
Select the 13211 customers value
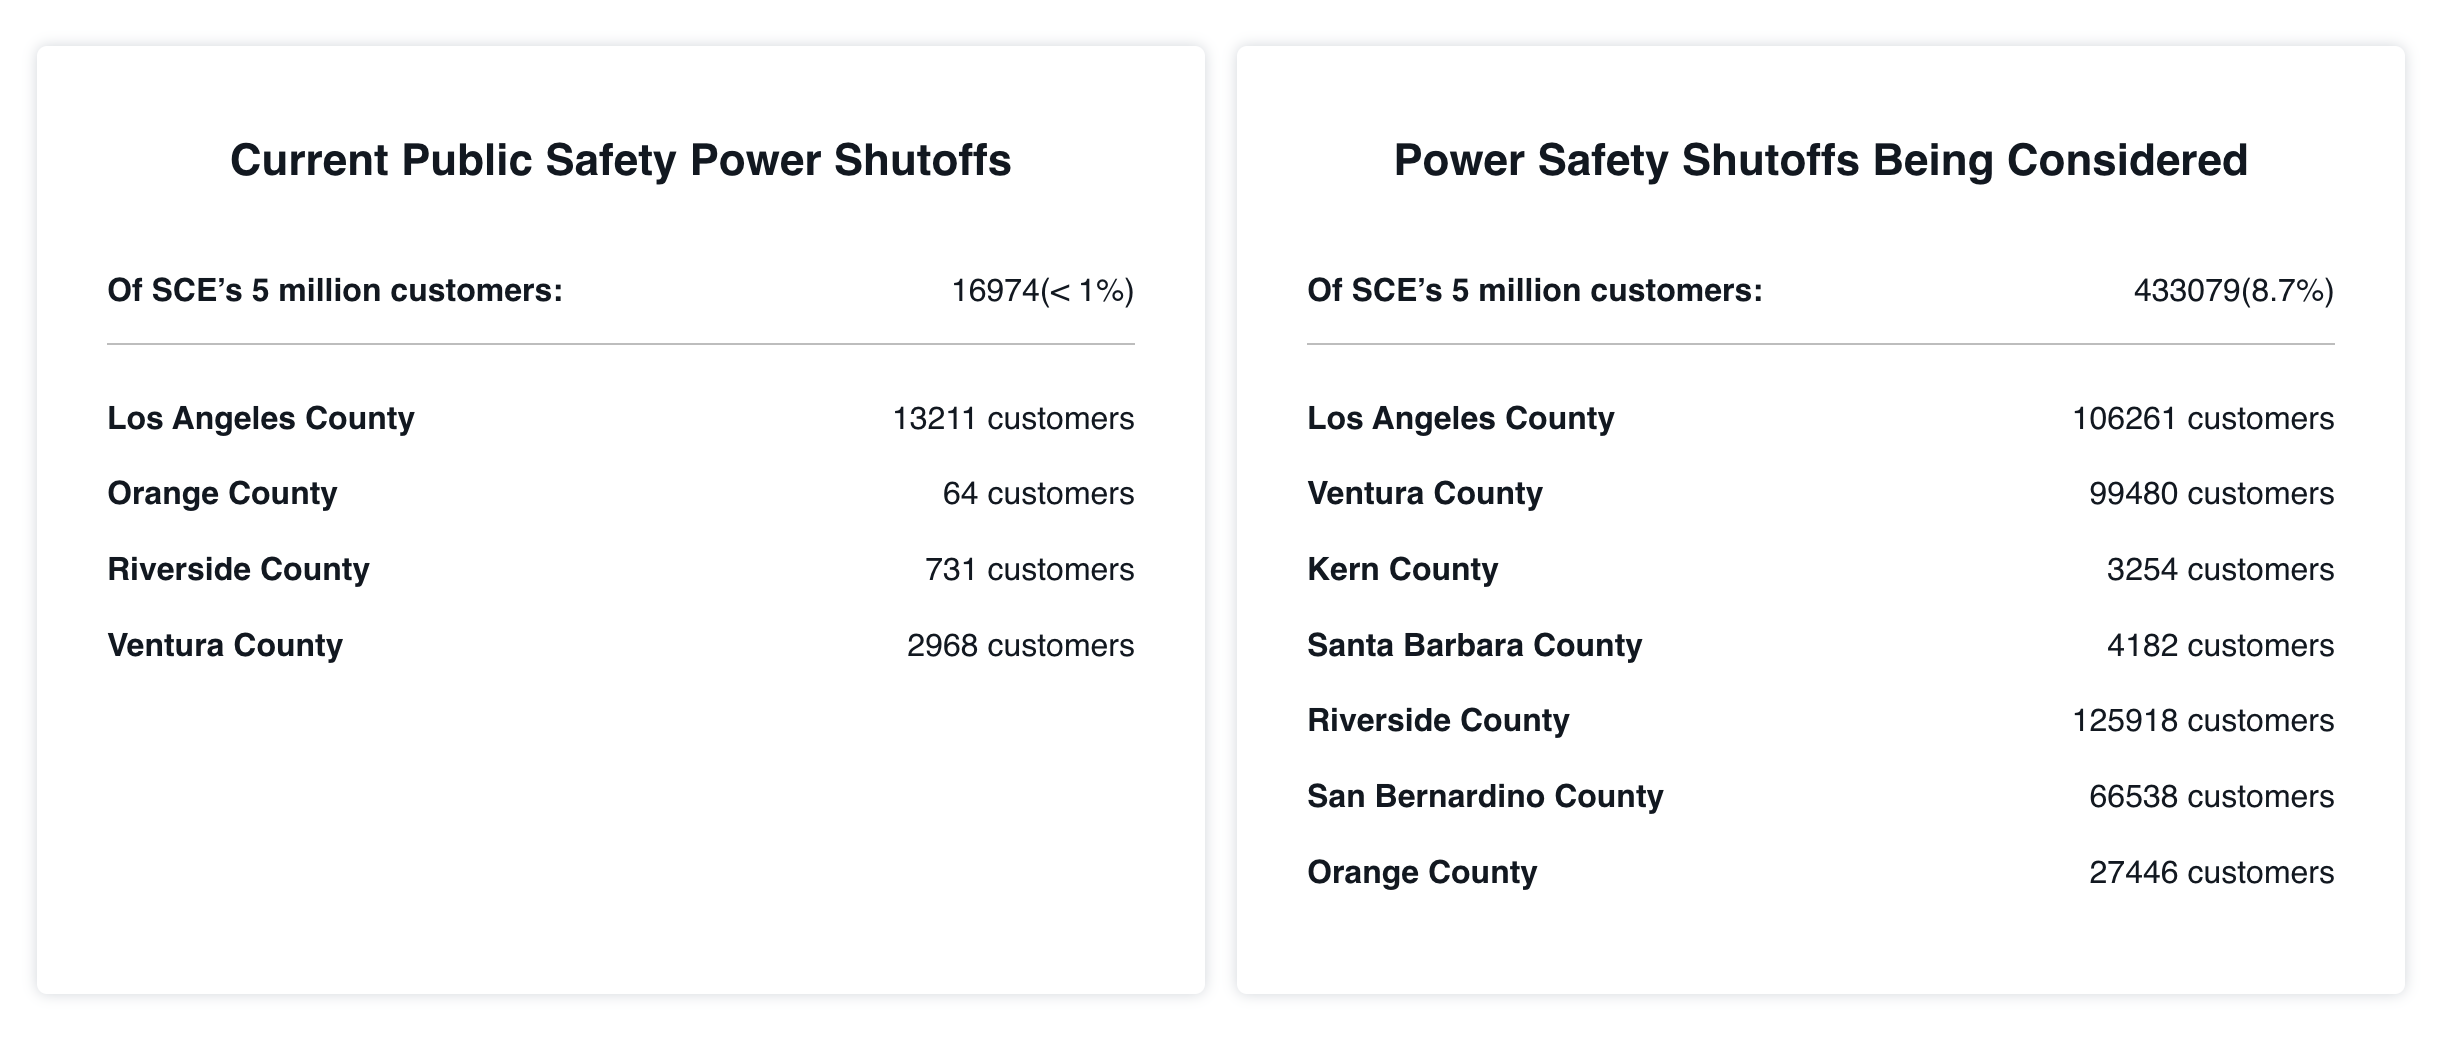(1013, 418)
